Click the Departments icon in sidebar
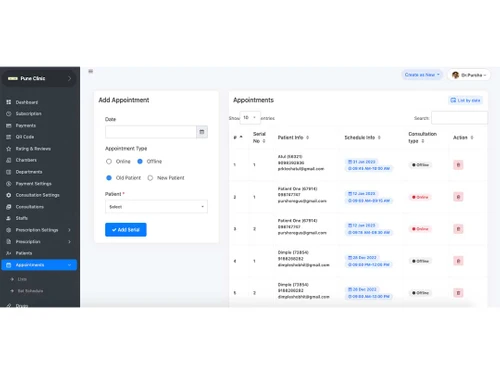 [x=9, y=172]
